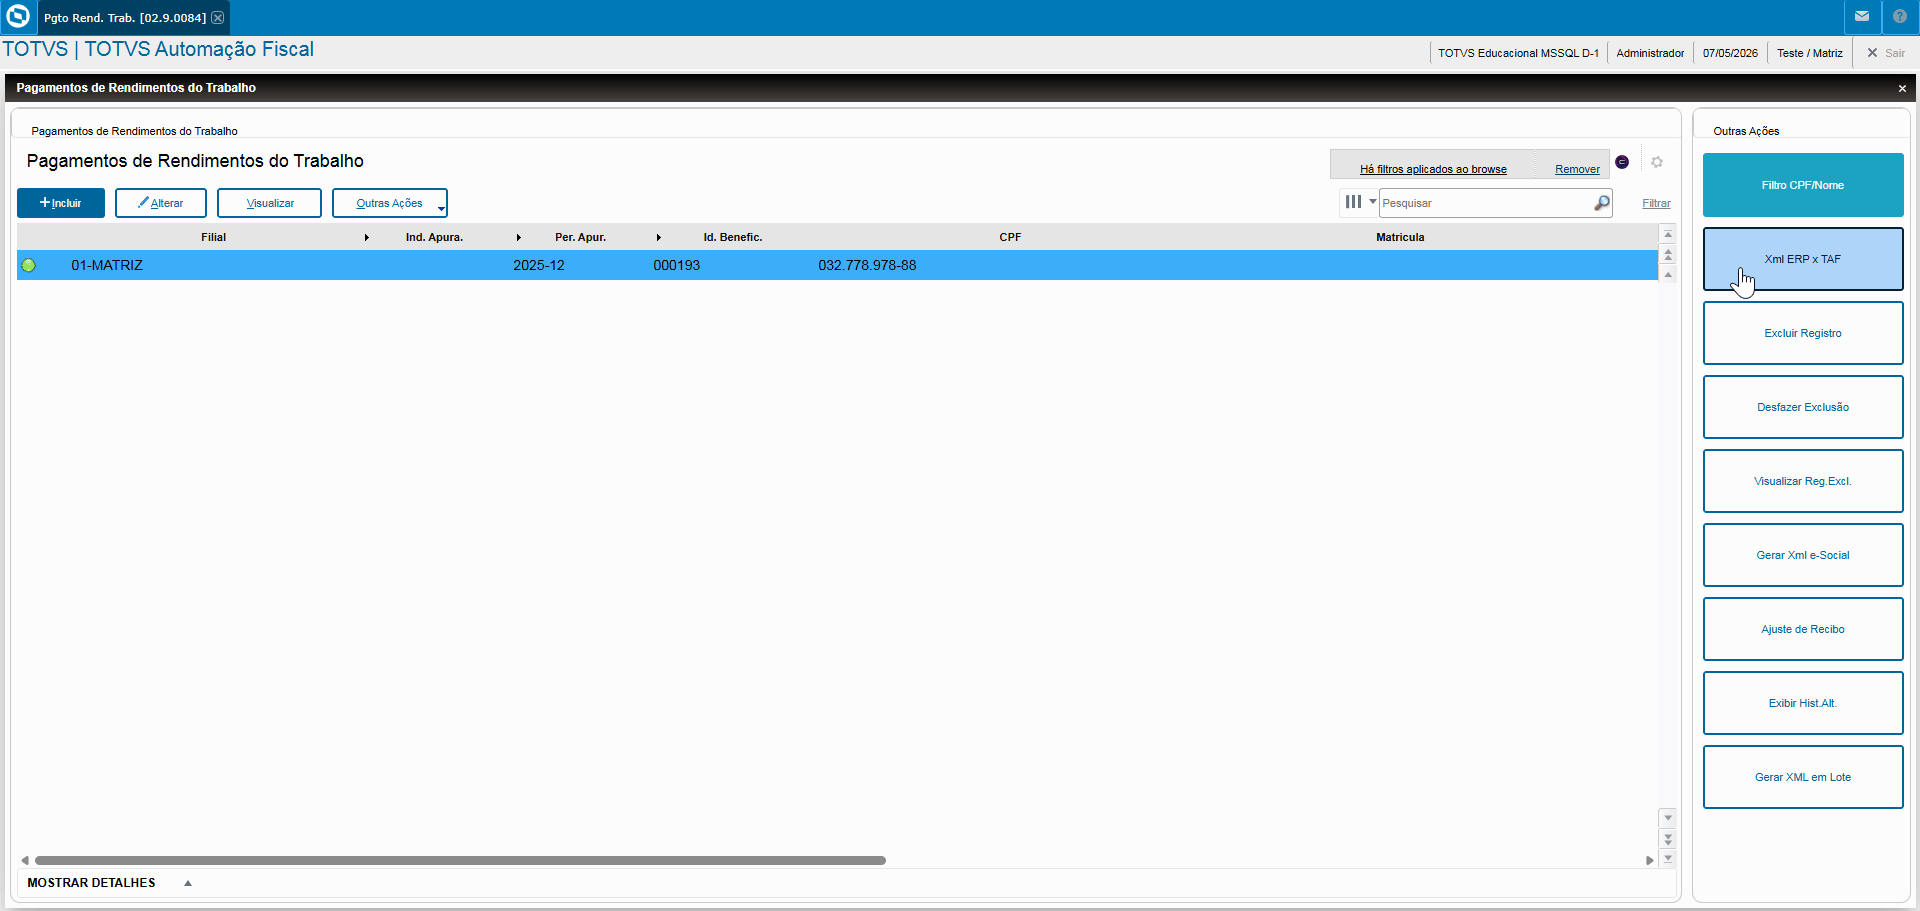Click Visualizar Reg.Excl. button
Image resolution: width=1920 pixels, height=911 pixels.
1803,481
